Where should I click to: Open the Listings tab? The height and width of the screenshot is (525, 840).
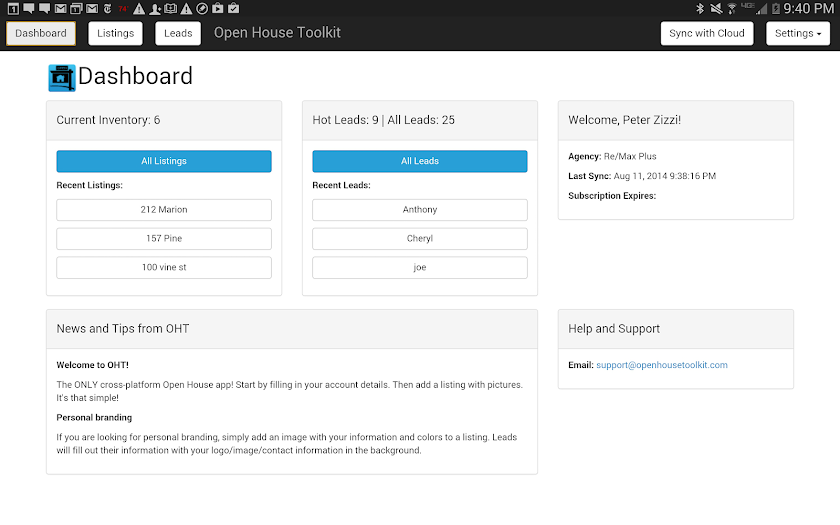point(115,33)
